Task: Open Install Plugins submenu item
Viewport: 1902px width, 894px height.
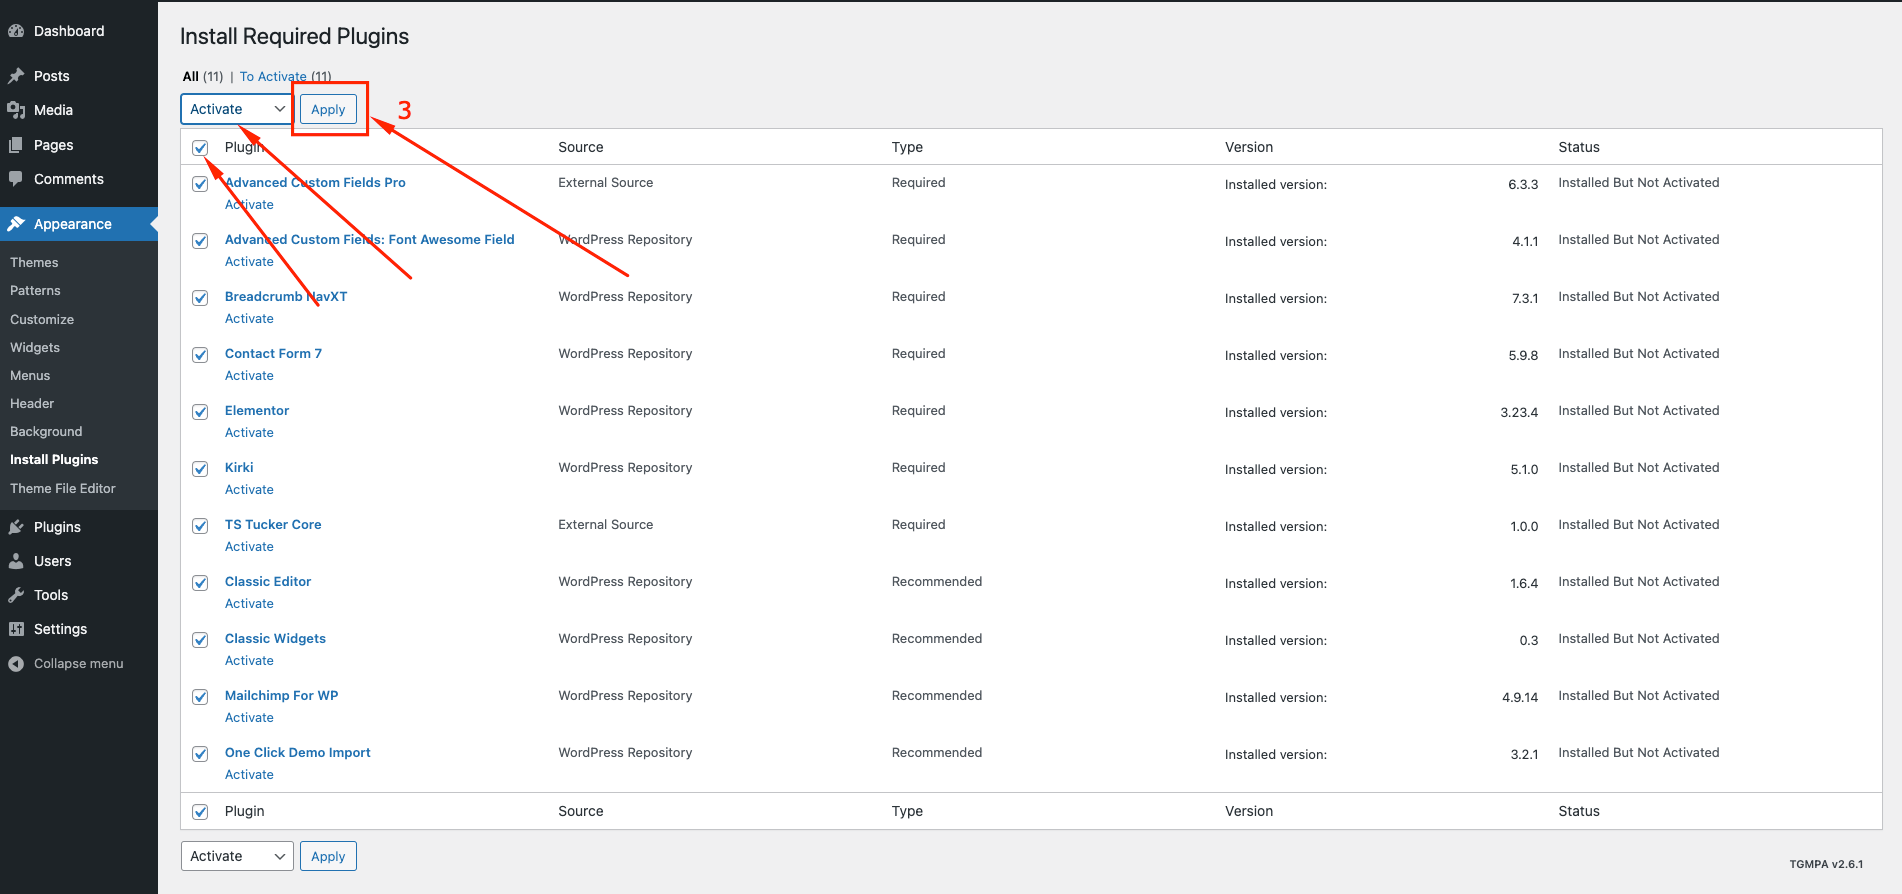Action: click(x=54, y=459)
